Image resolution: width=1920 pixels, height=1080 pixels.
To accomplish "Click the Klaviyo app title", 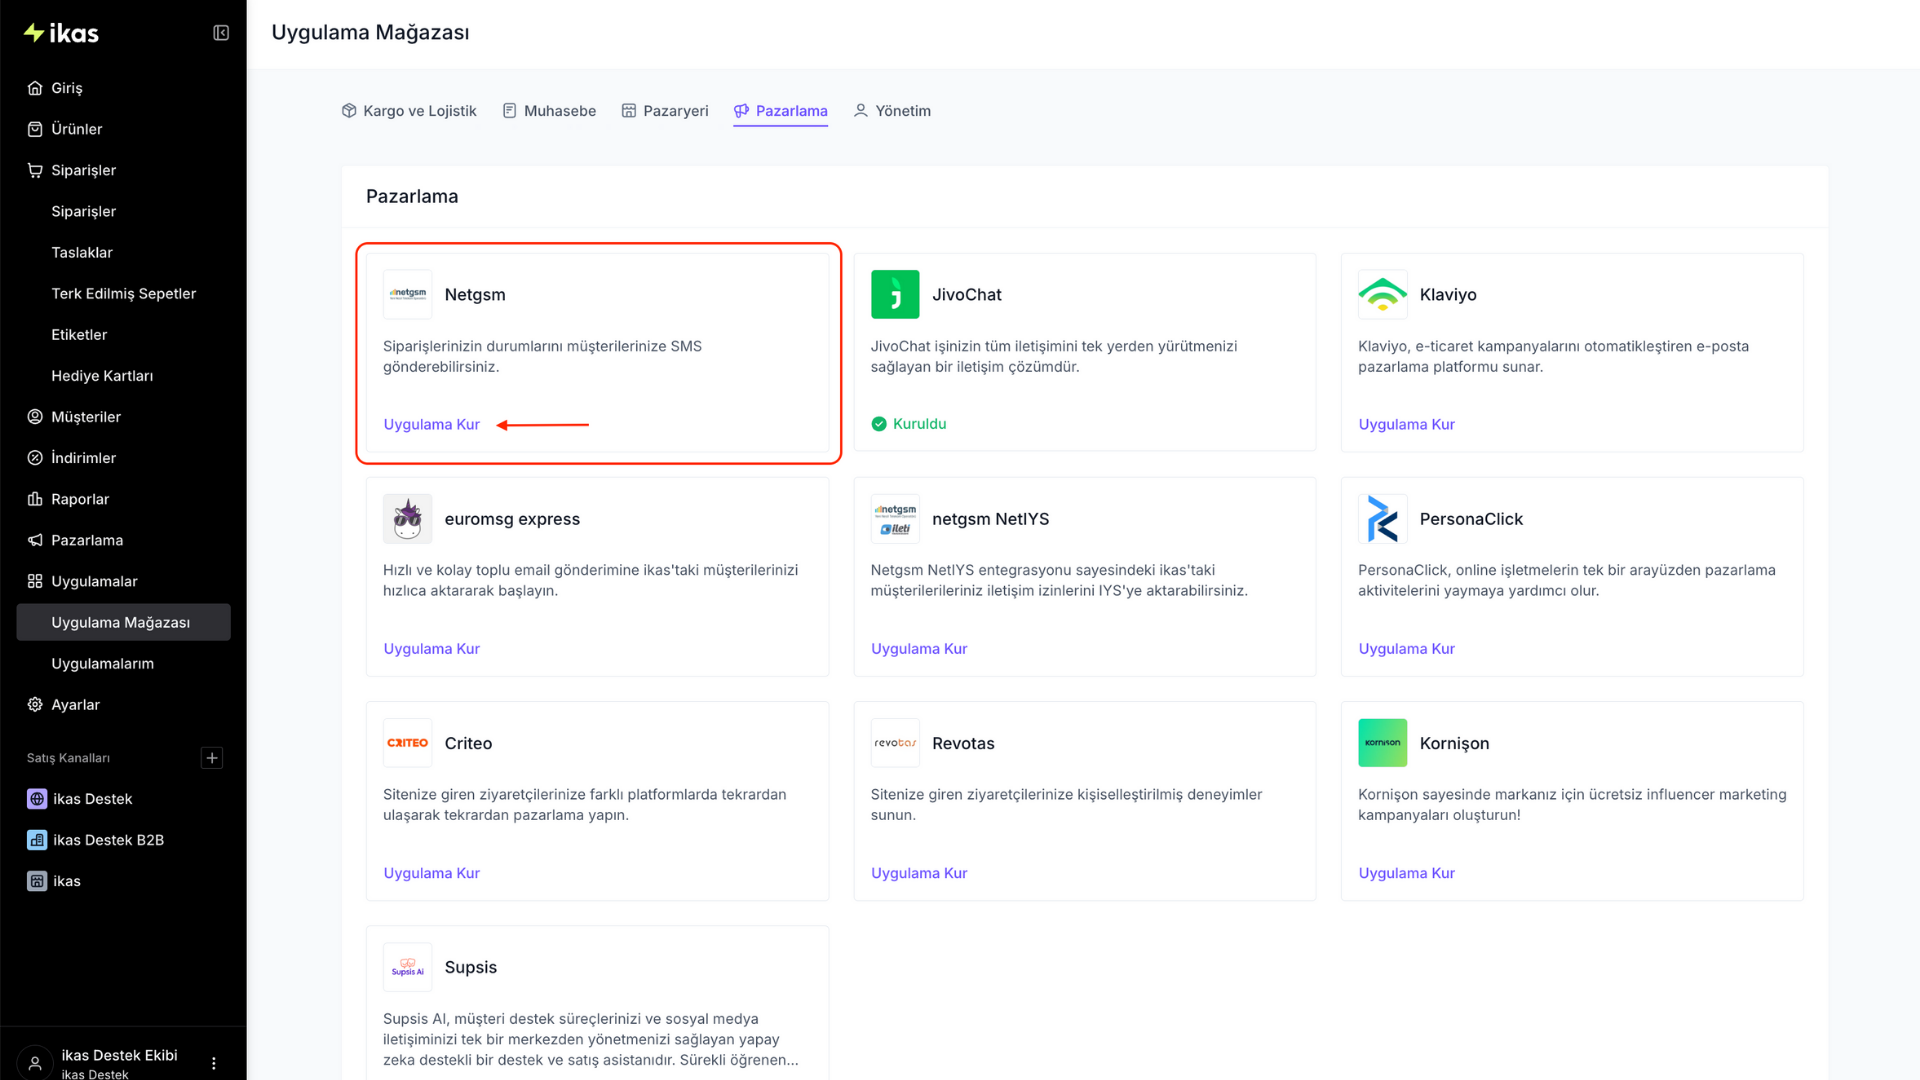I will [x=1448, y=294].
